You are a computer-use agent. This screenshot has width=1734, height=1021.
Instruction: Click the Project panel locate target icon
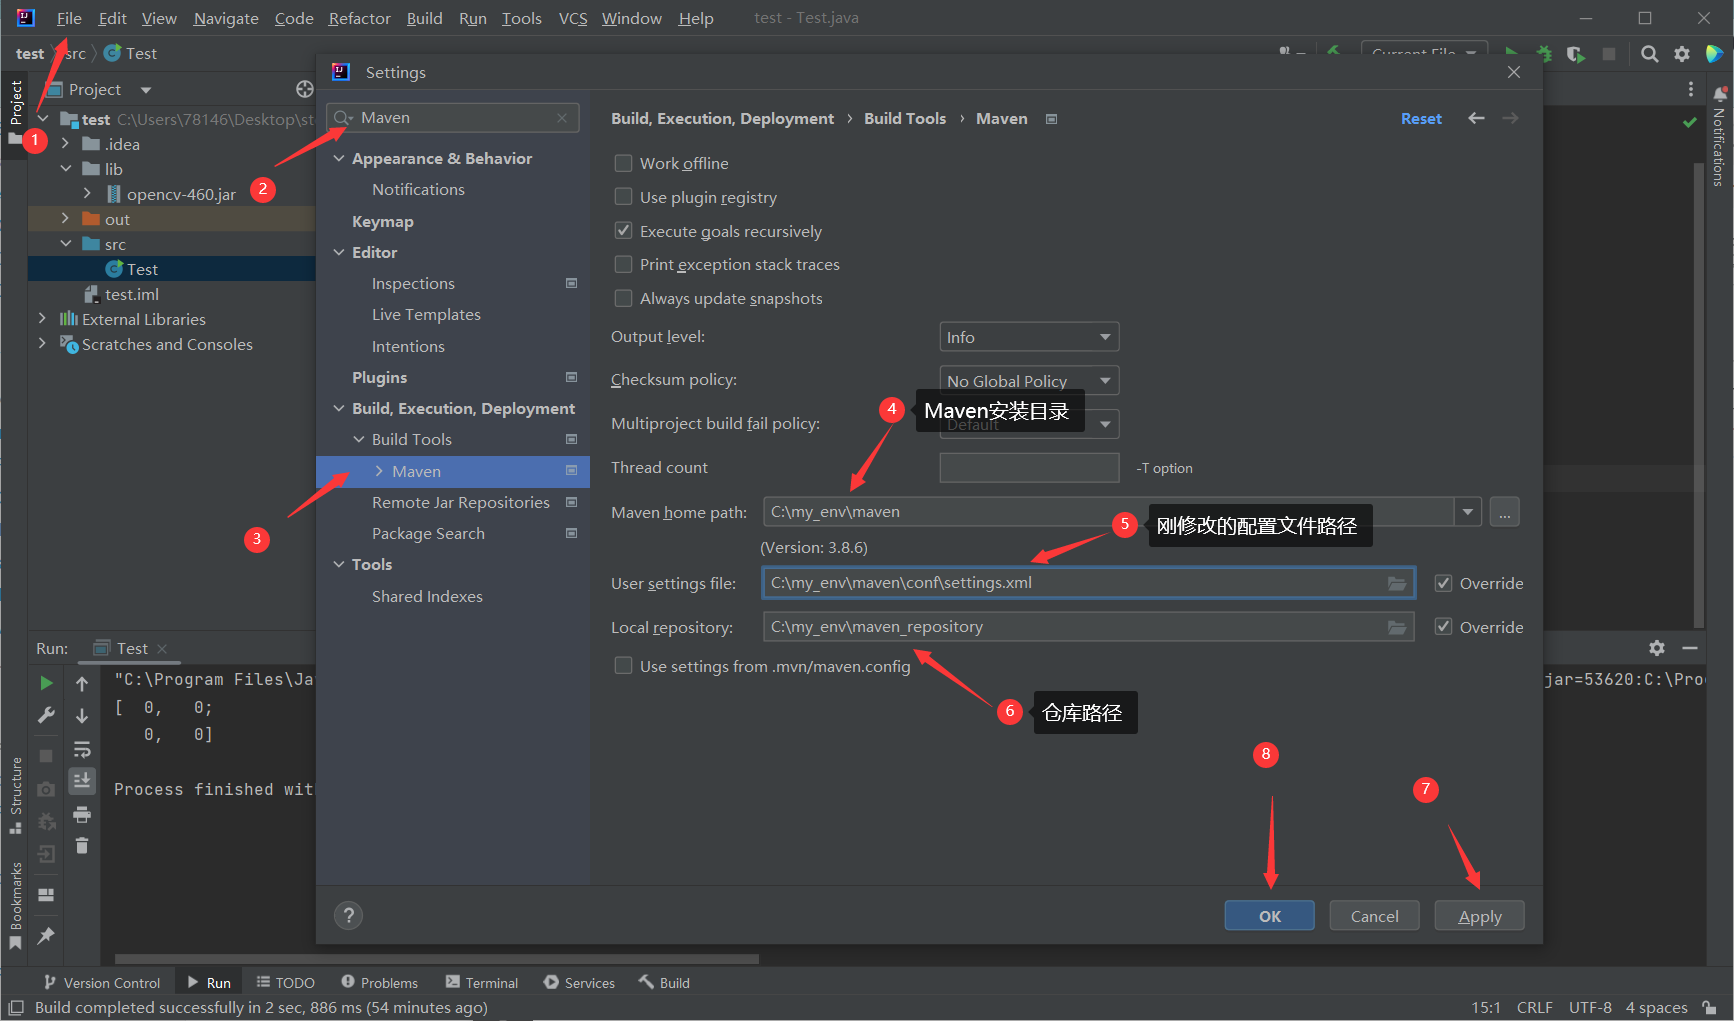[305, 89]
